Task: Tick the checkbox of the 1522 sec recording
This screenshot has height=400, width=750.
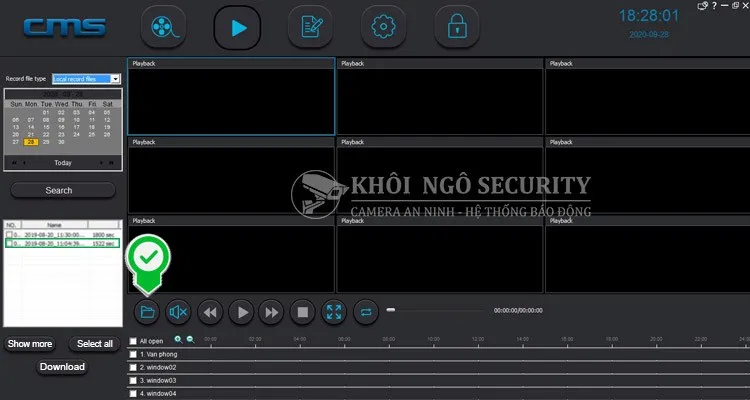Action: [x=9, y=244]
